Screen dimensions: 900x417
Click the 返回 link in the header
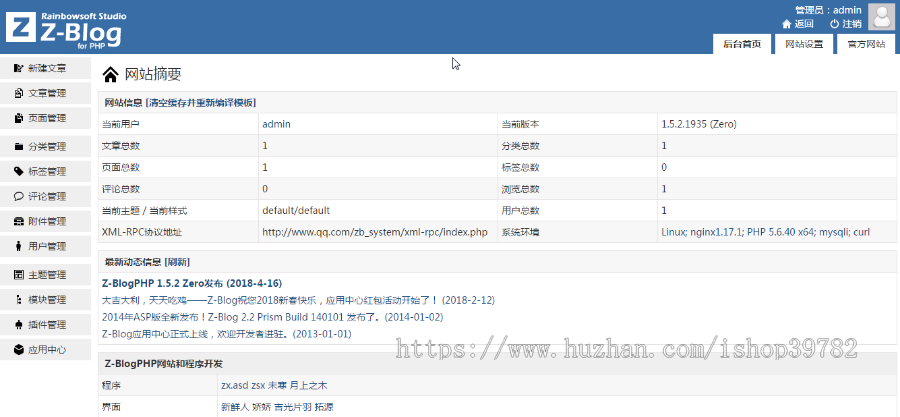point(804,24)
